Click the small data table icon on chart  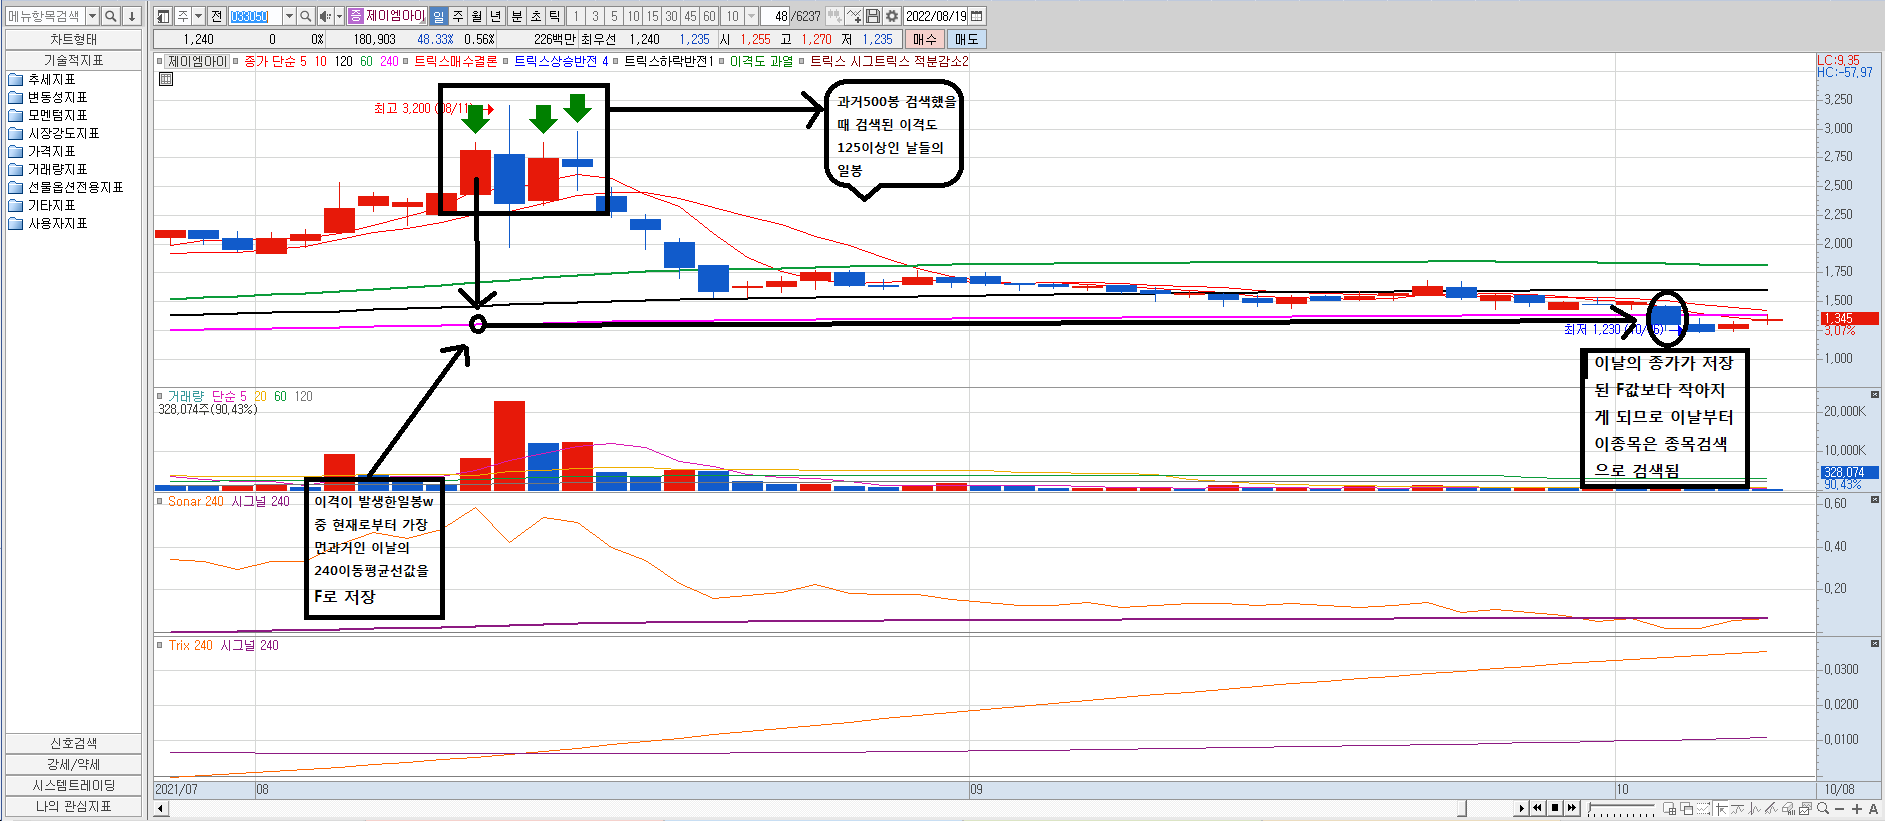tap(166, 79)
